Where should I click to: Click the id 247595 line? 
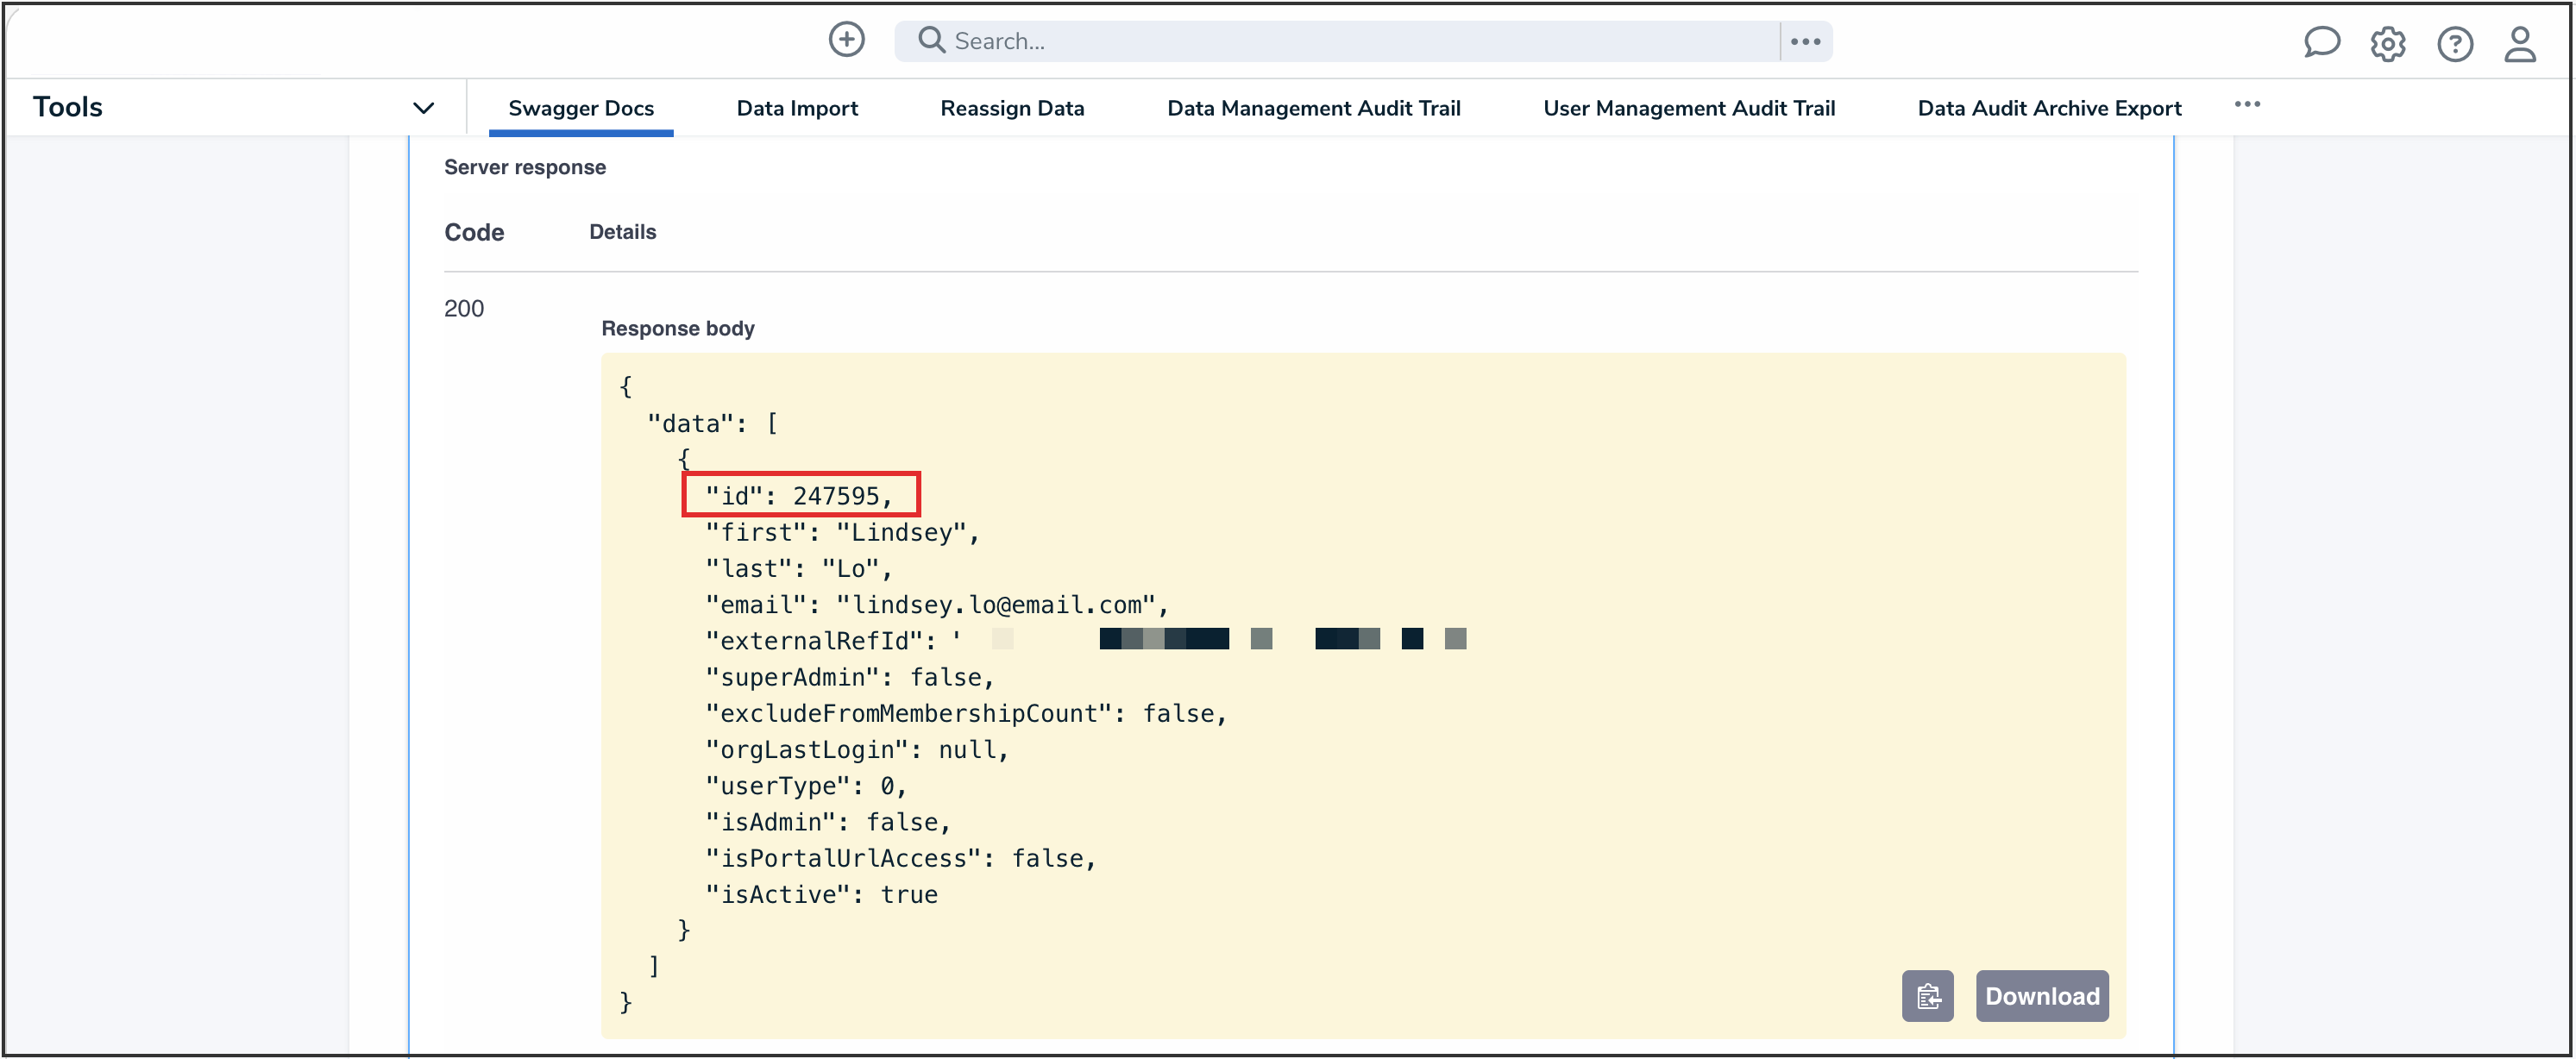[x=800, y=495]
